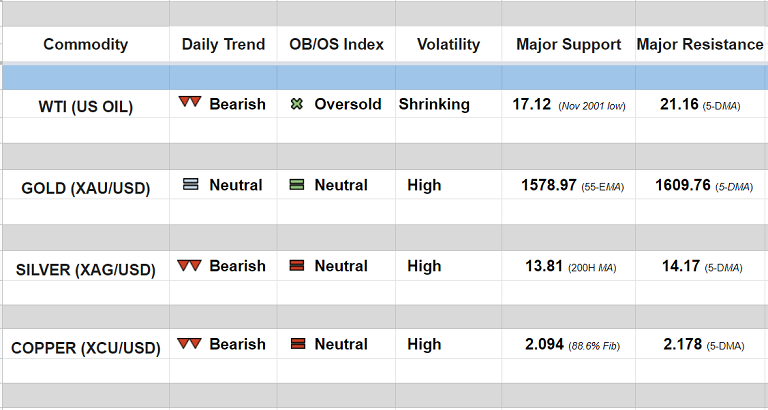Click Copper's red neutral index icon
This screenshot has width=768, height=410.
(x=296, y=344)
